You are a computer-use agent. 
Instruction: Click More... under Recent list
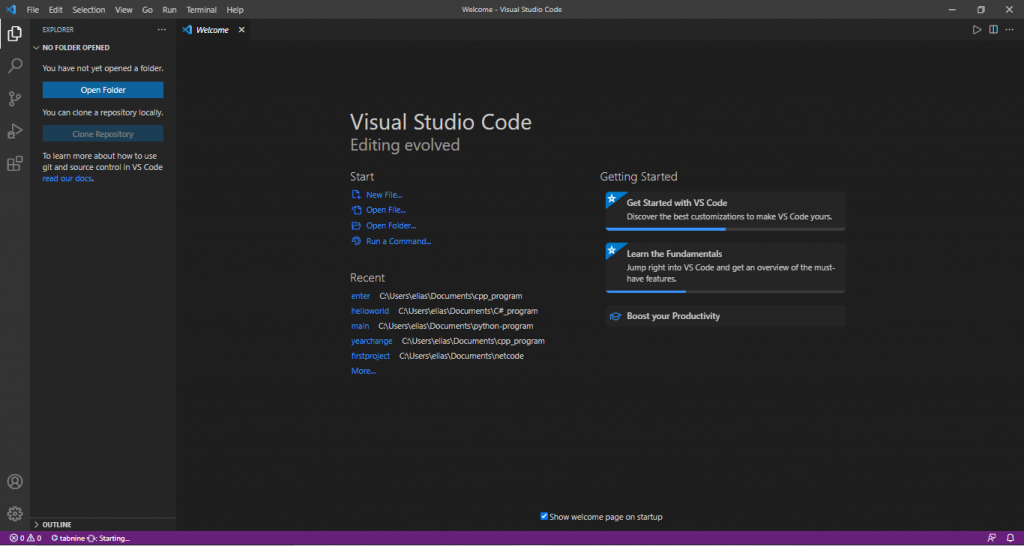tap(363, 371)
